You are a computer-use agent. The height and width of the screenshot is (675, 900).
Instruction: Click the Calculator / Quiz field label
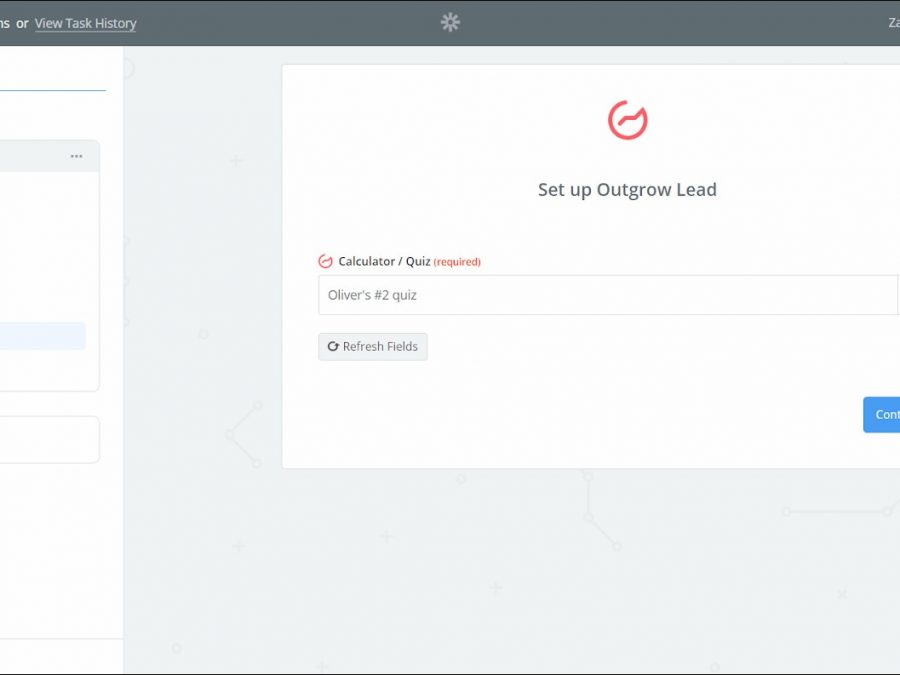[x=384, y=262]
